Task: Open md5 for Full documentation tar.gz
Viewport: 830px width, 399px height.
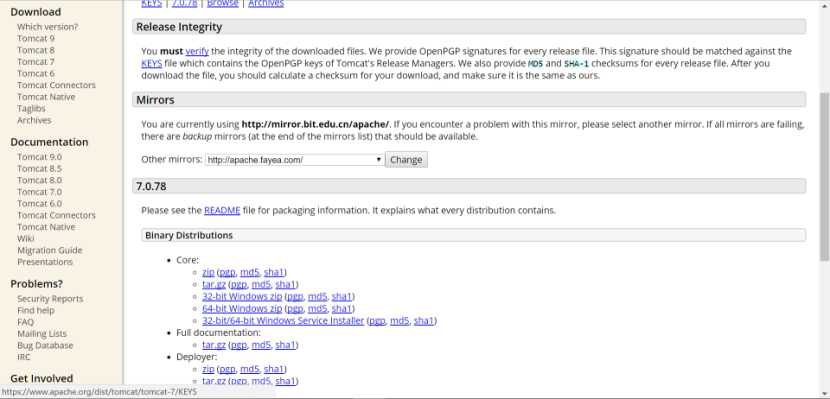Action: click(261, 345)
